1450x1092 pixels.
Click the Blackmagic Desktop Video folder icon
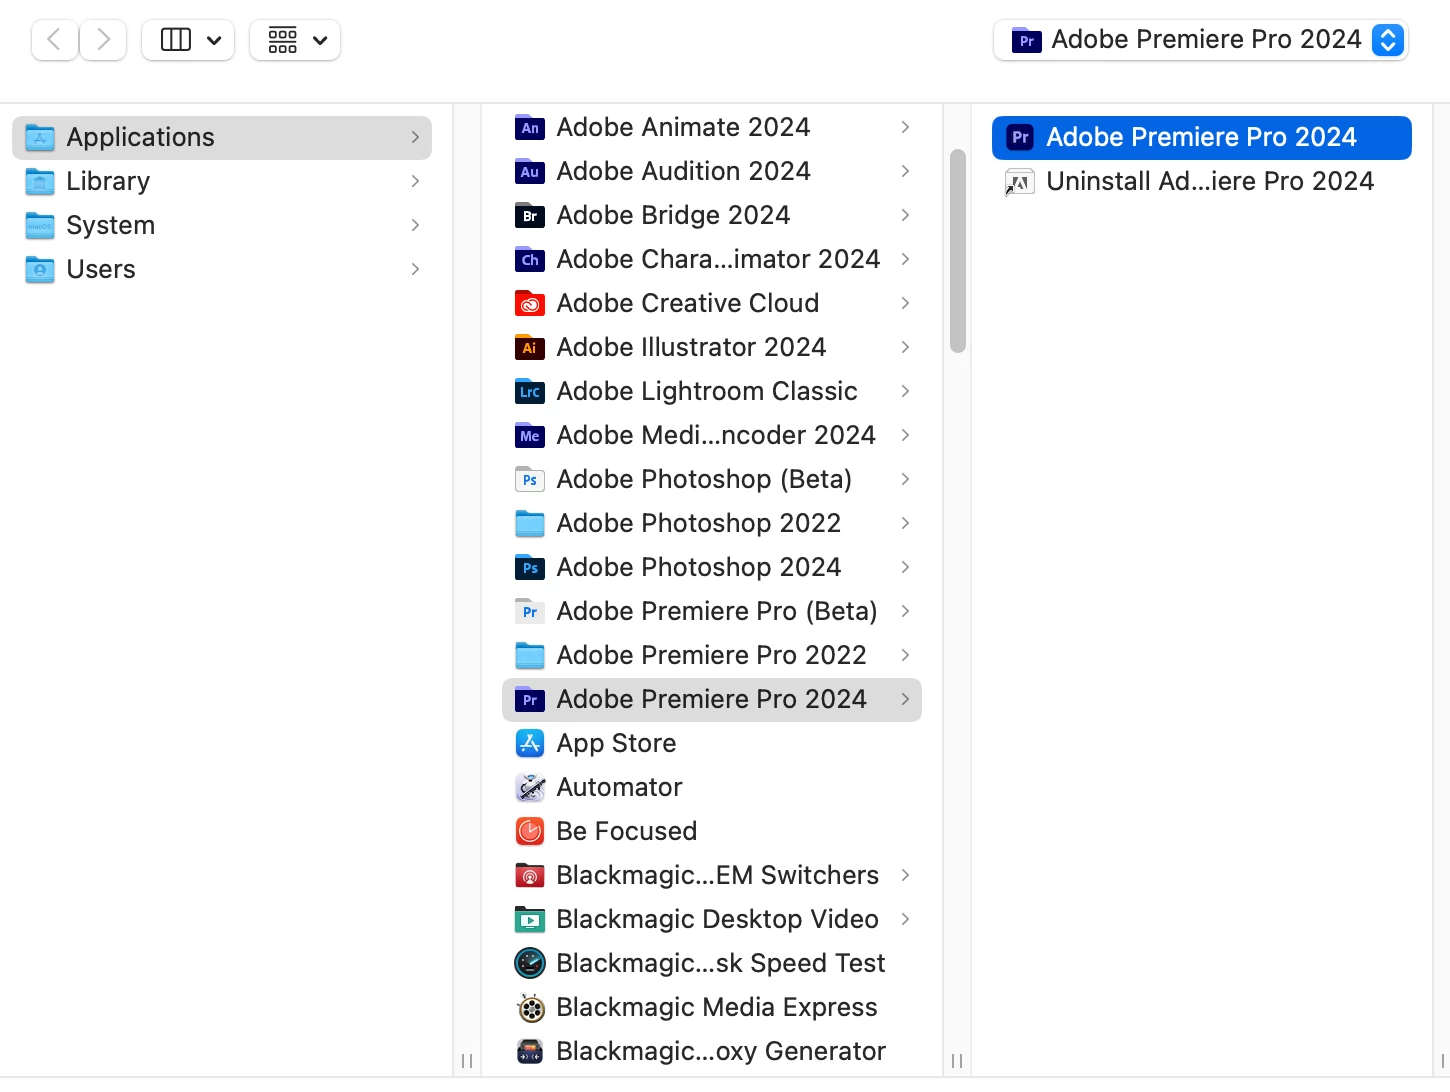pyautogui.click(x=529, y=919)
